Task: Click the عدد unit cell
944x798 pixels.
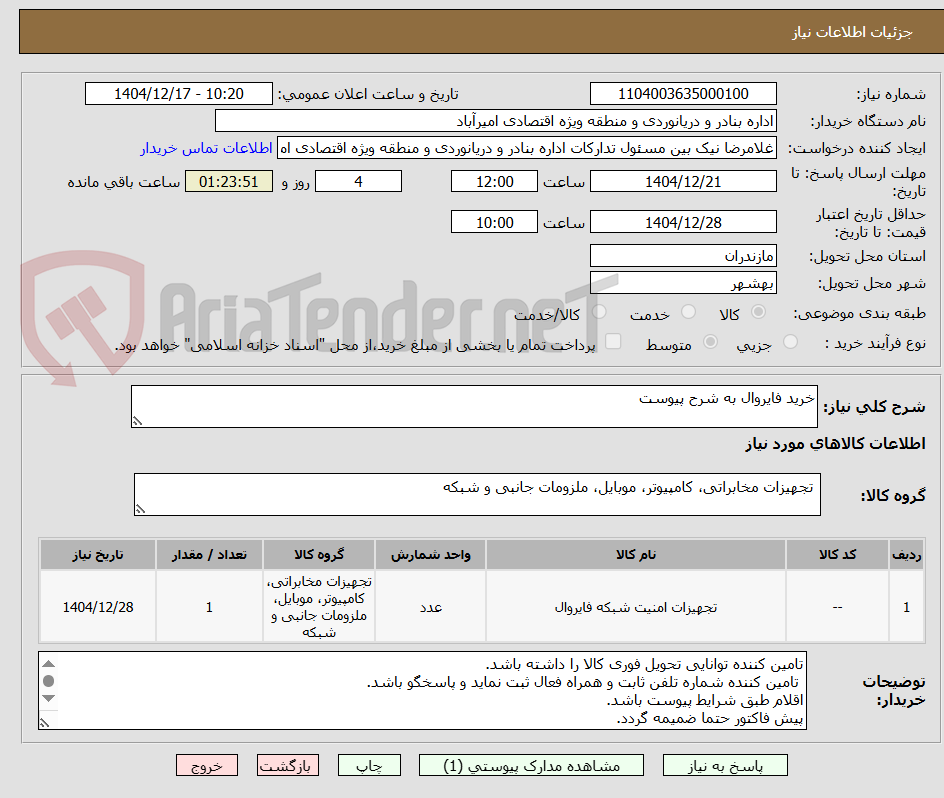Action: pos(430,607)
